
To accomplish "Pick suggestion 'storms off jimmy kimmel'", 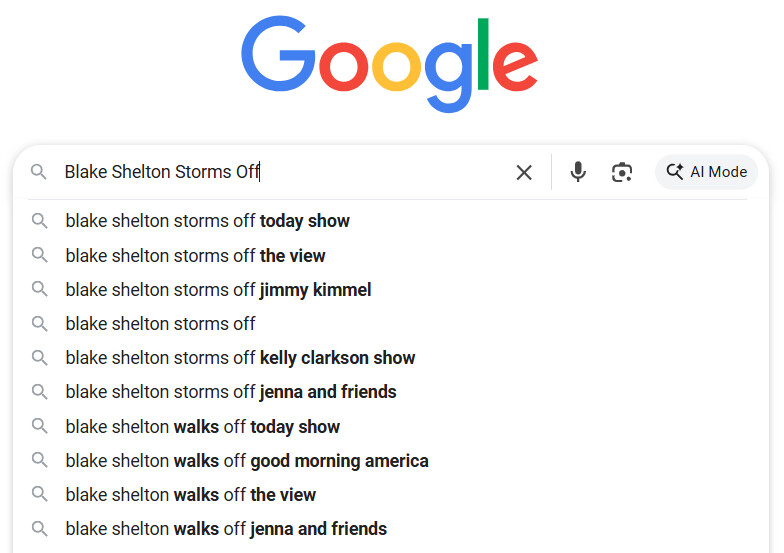I will tap(218, 290).
